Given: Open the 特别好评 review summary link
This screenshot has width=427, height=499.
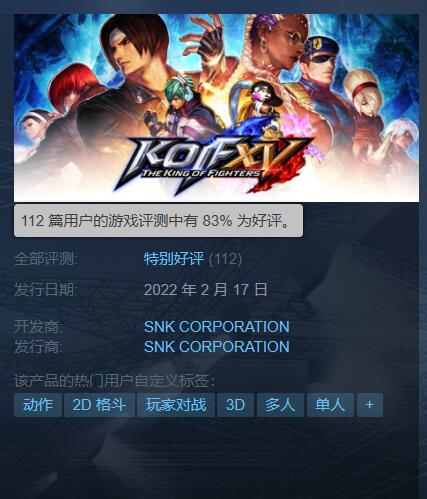Looking at the screenshot, I should click(x=174, y=259).
